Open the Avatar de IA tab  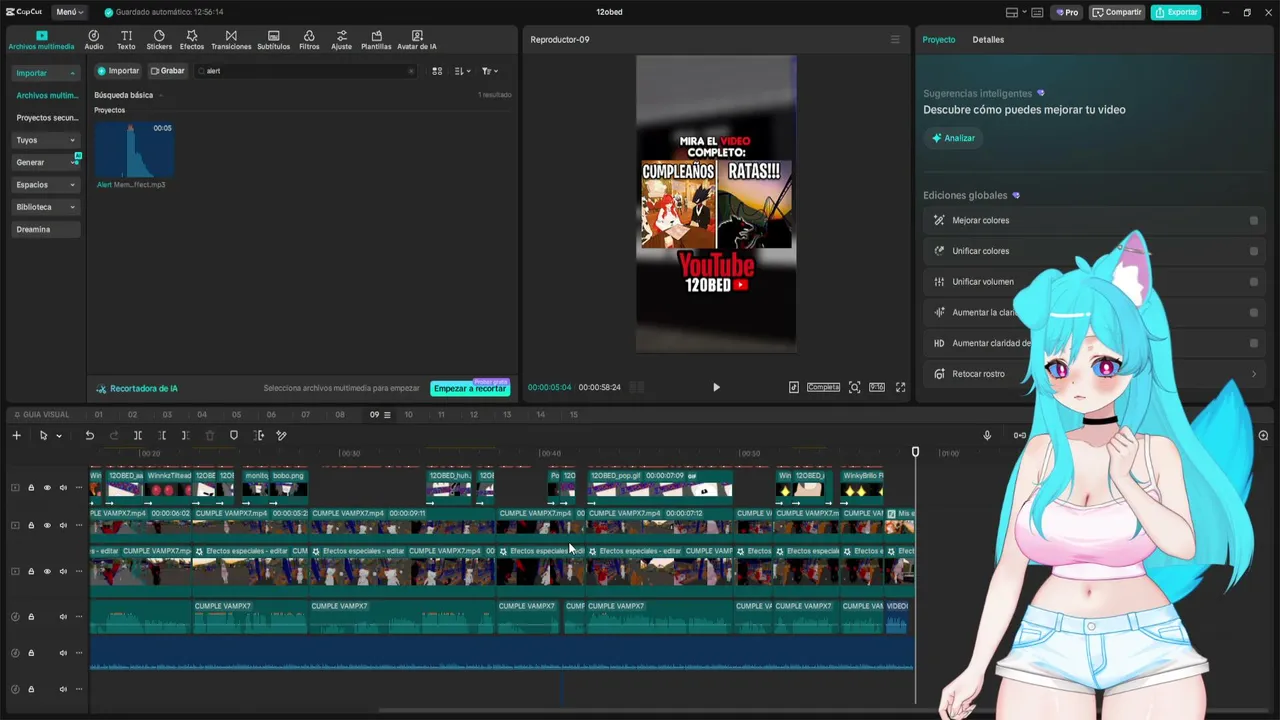(x=417, y=40)
